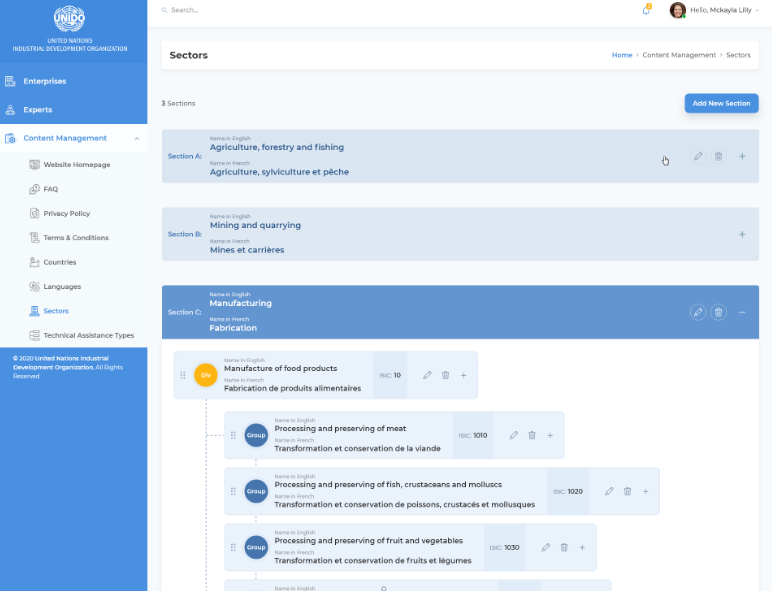Edit the Manufacture of food products division
This screenshot has height=591, width=772.
click(427, 375)
